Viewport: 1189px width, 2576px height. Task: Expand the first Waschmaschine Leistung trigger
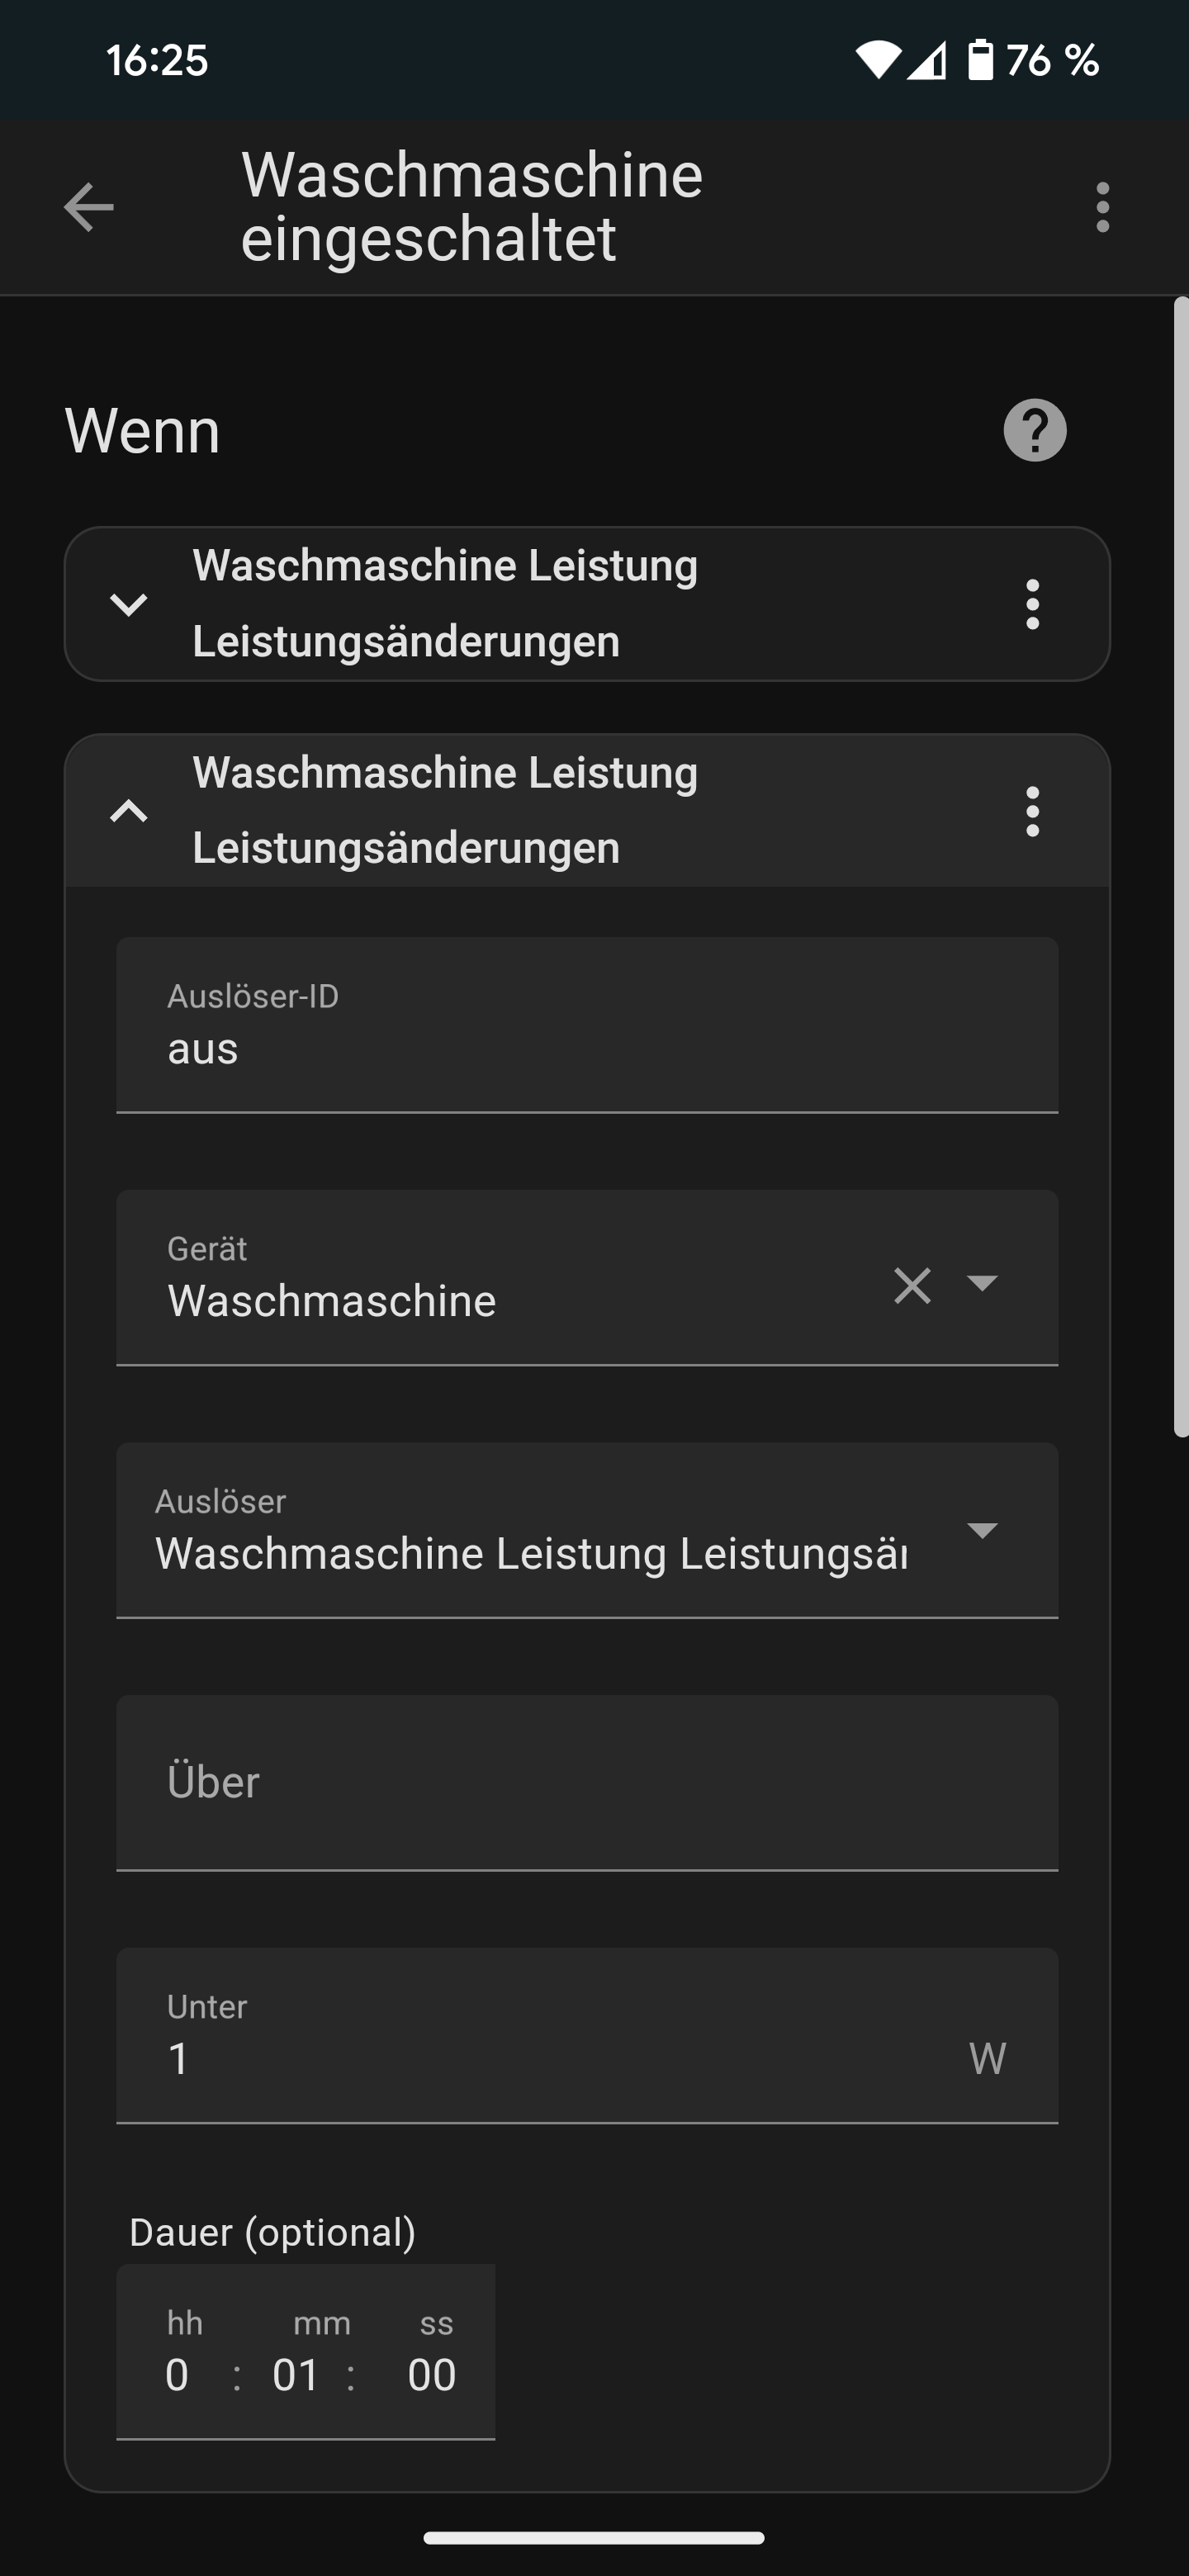(x=128, y=604)
